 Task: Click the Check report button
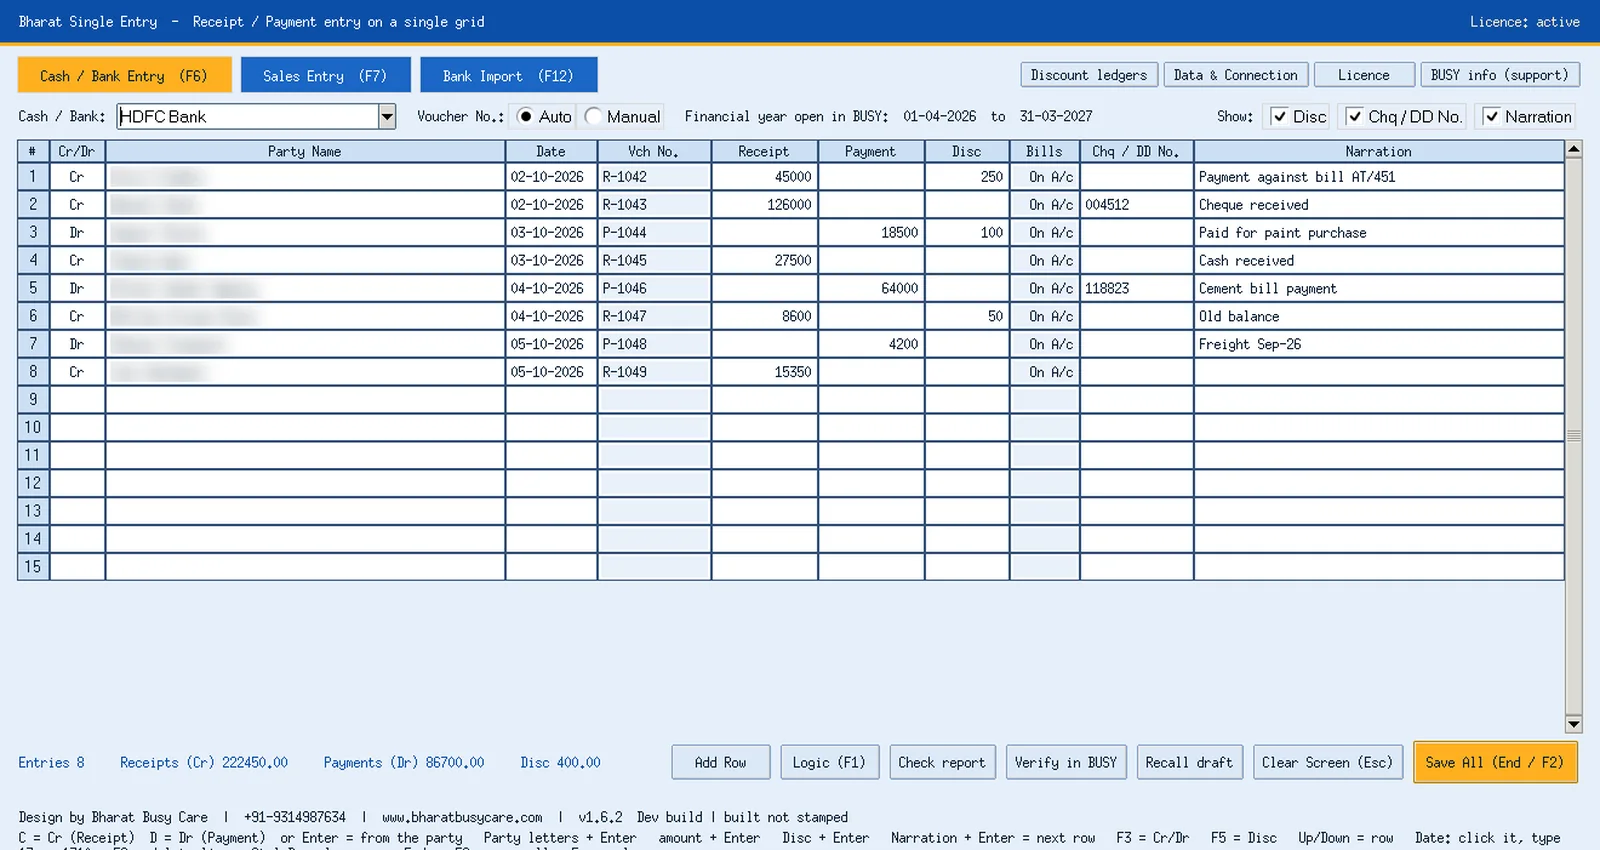tap(942, 763)
